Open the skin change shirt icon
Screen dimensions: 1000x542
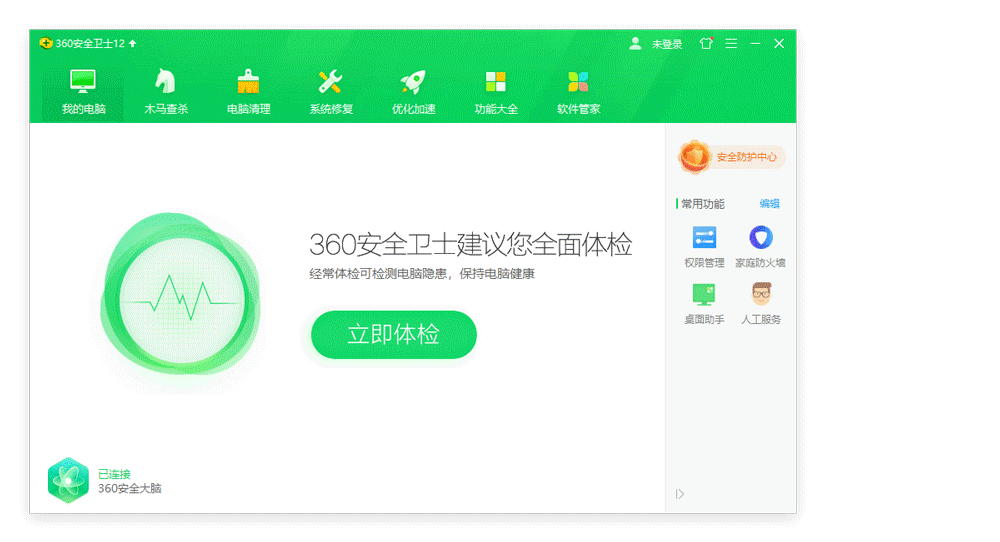tap(706, 44)
